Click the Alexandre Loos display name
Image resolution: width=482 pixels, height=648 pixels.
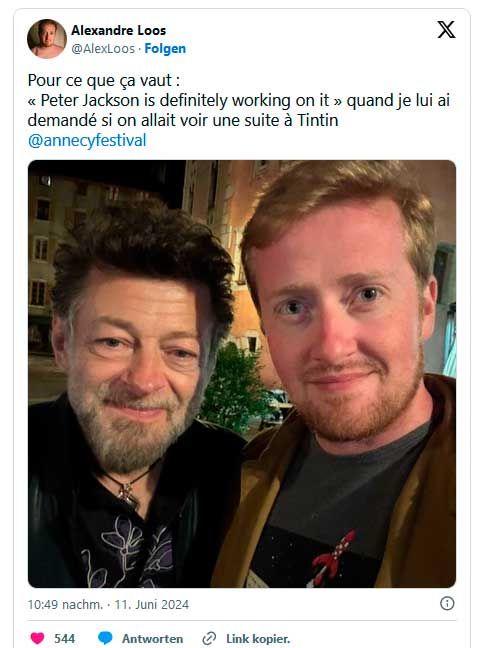119,30
